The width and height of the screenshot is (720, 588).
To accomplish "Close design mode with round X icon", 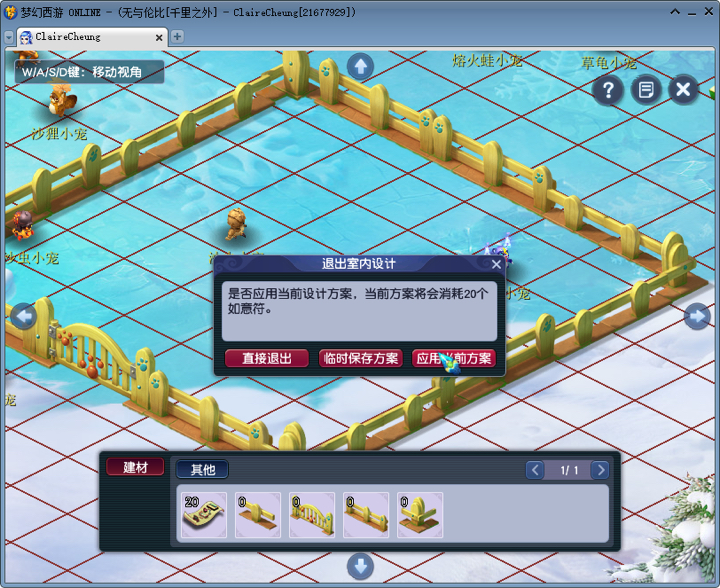I will point(683,90).
